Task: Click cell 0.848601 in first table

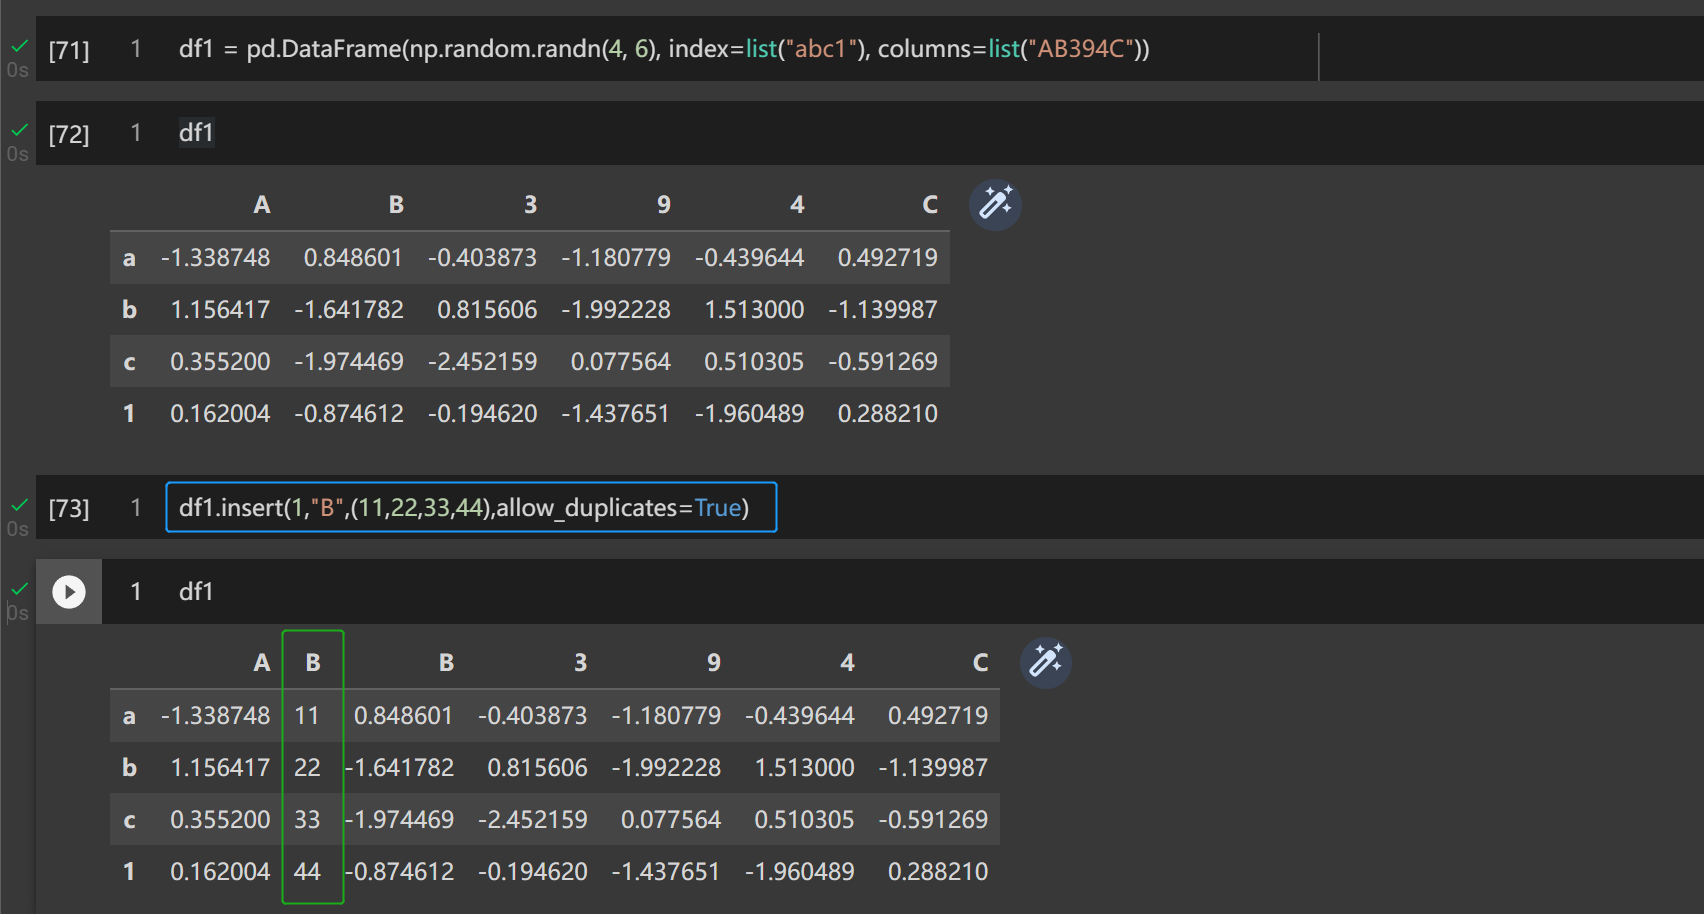Action: tap(353, 258)
